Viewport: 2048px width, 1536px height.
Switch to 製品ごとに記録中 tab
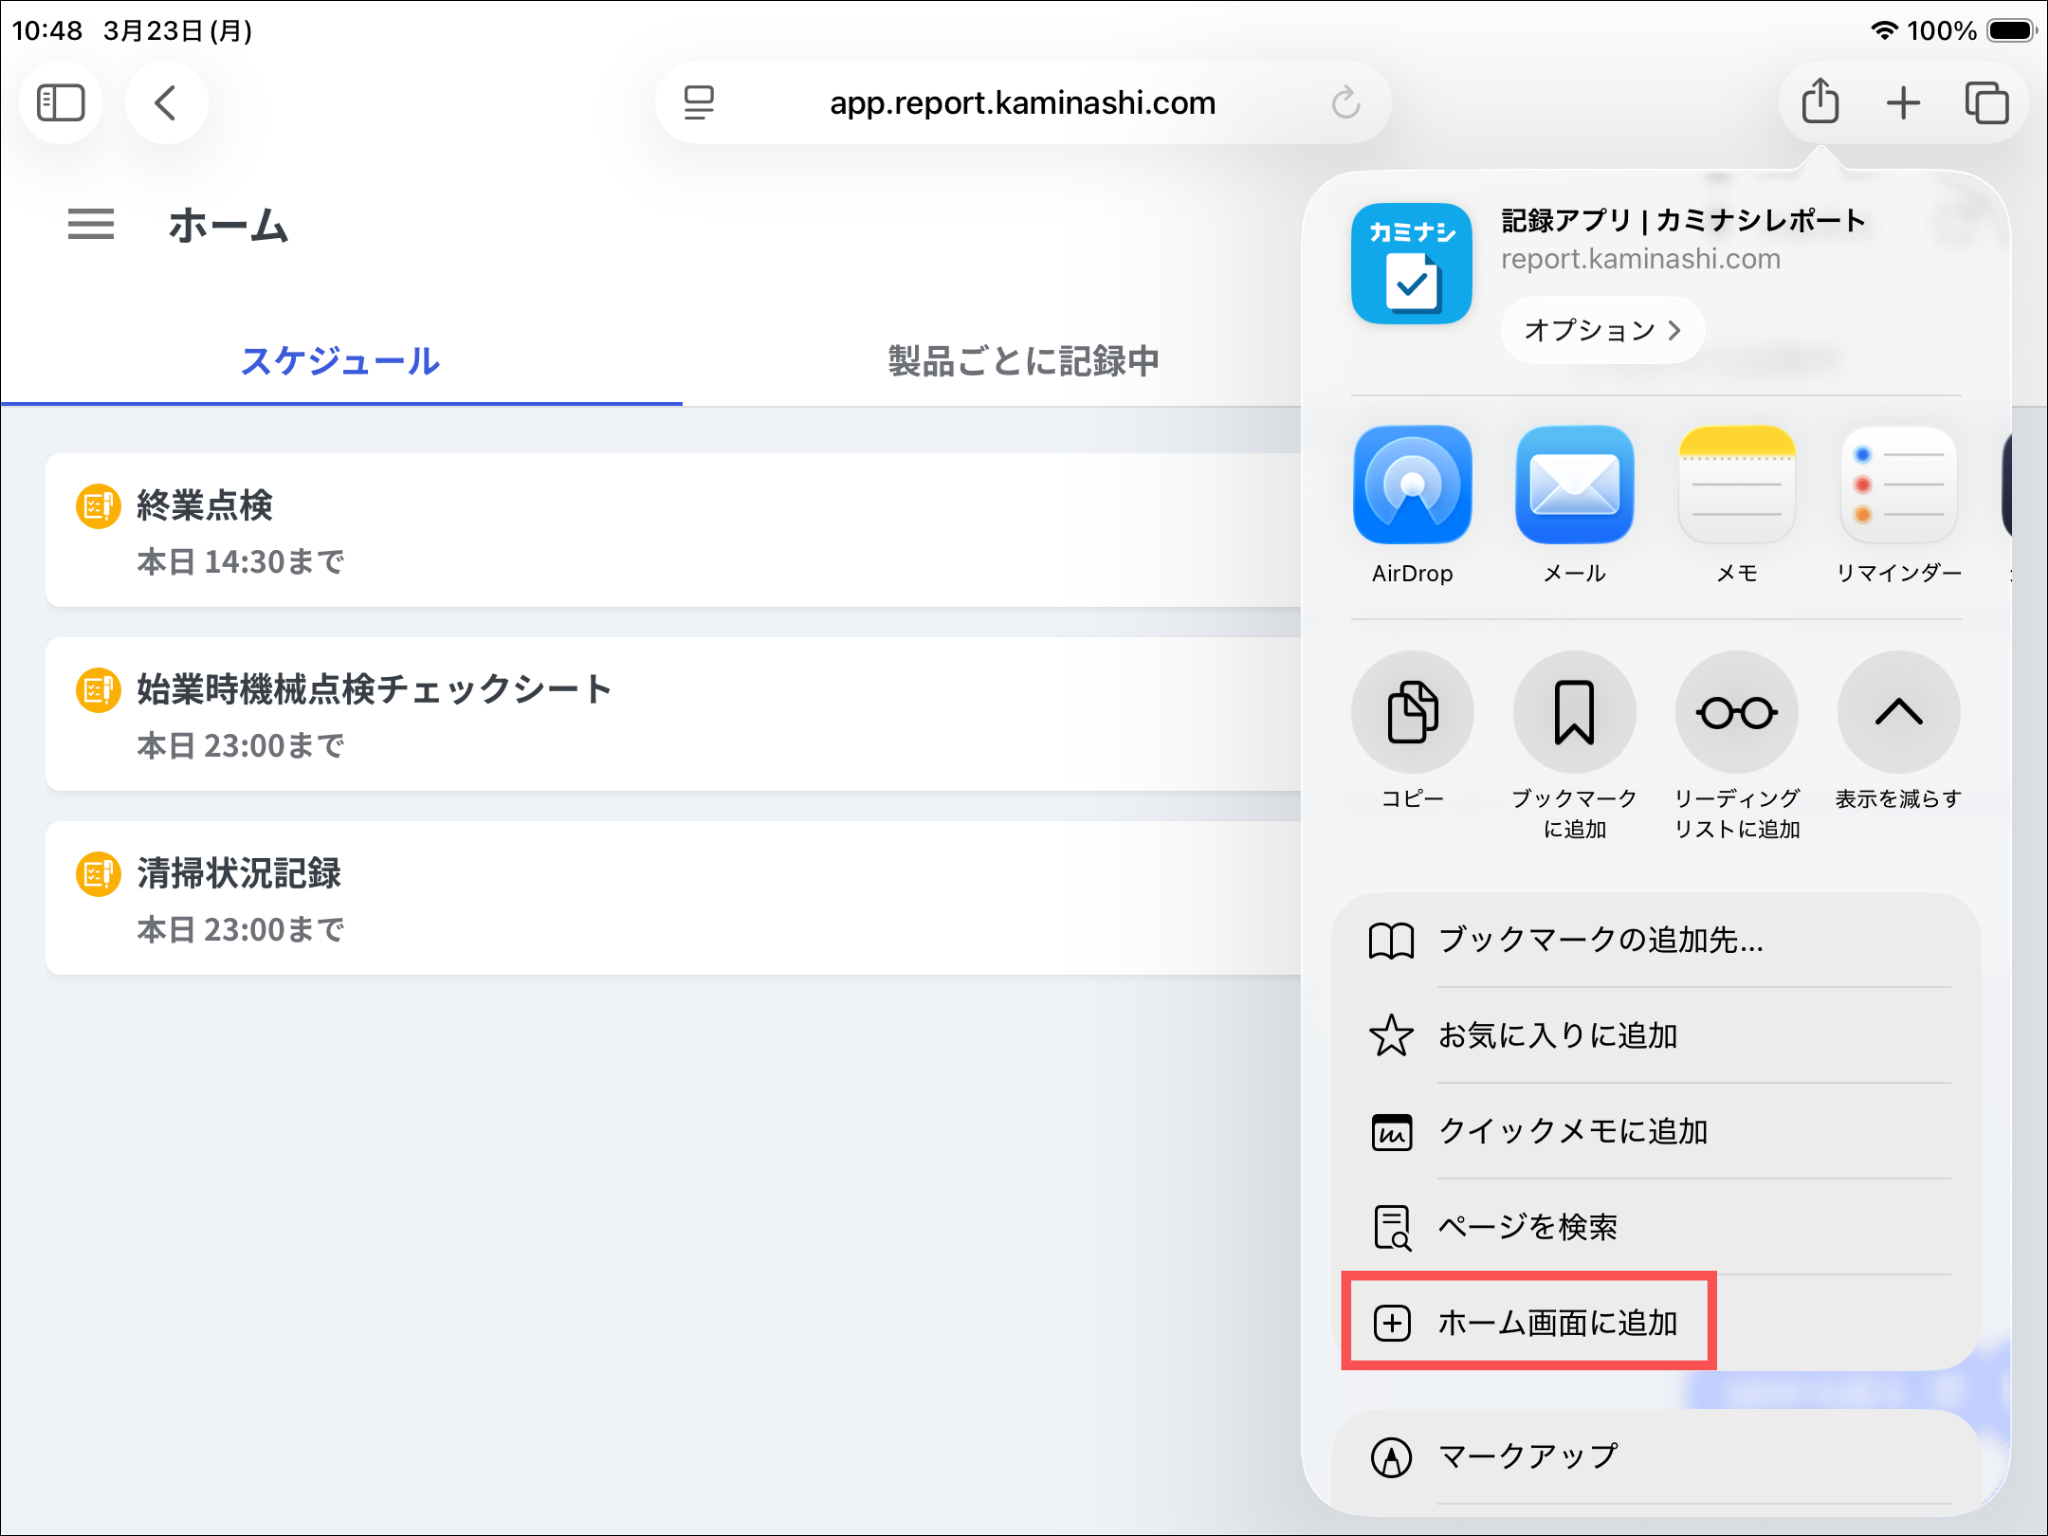pyautogui.click(x=1023, y=361)
